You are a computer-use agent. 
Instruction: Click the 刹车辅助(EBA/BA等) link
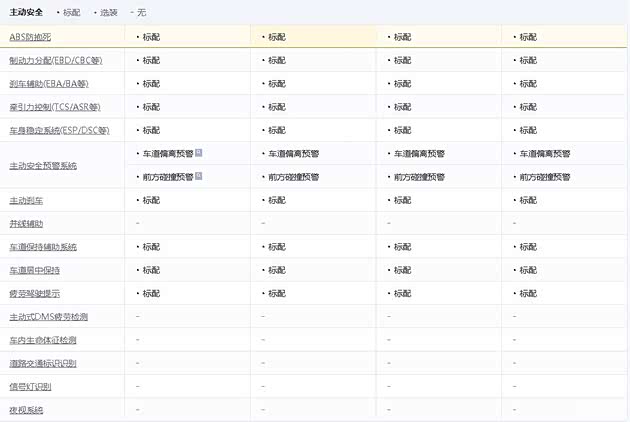(x=54, y=83)
